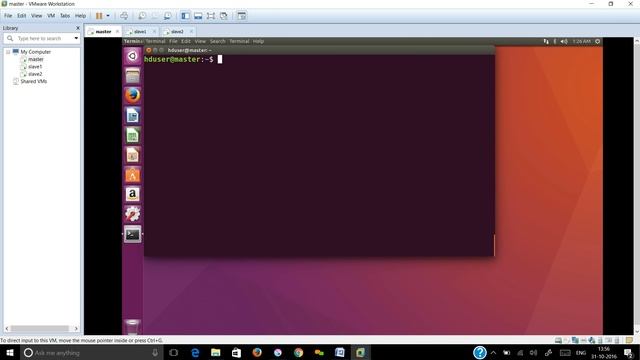640x360 pixels.
Task: Switch to the slave1 tab
Action: tap(140, 31)
